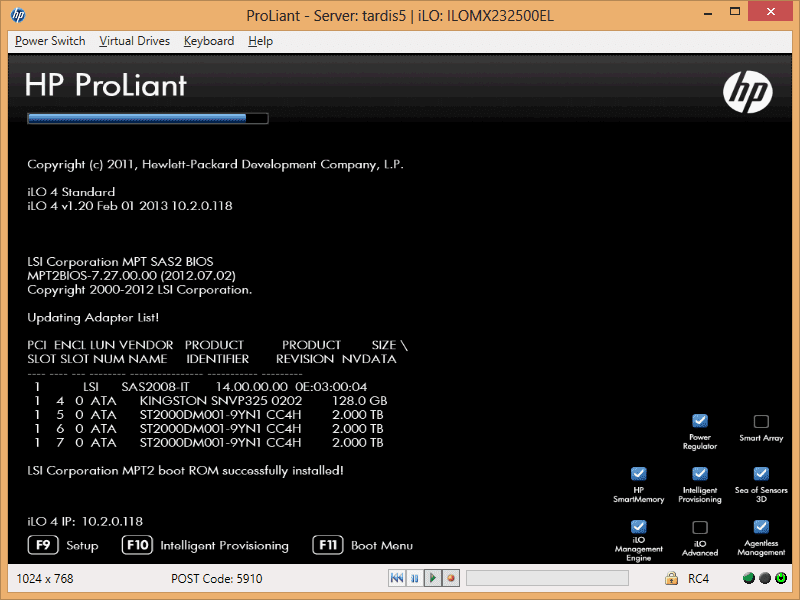Click the gray status indicator light
800x600 pixels.
(x=765, y=578)
